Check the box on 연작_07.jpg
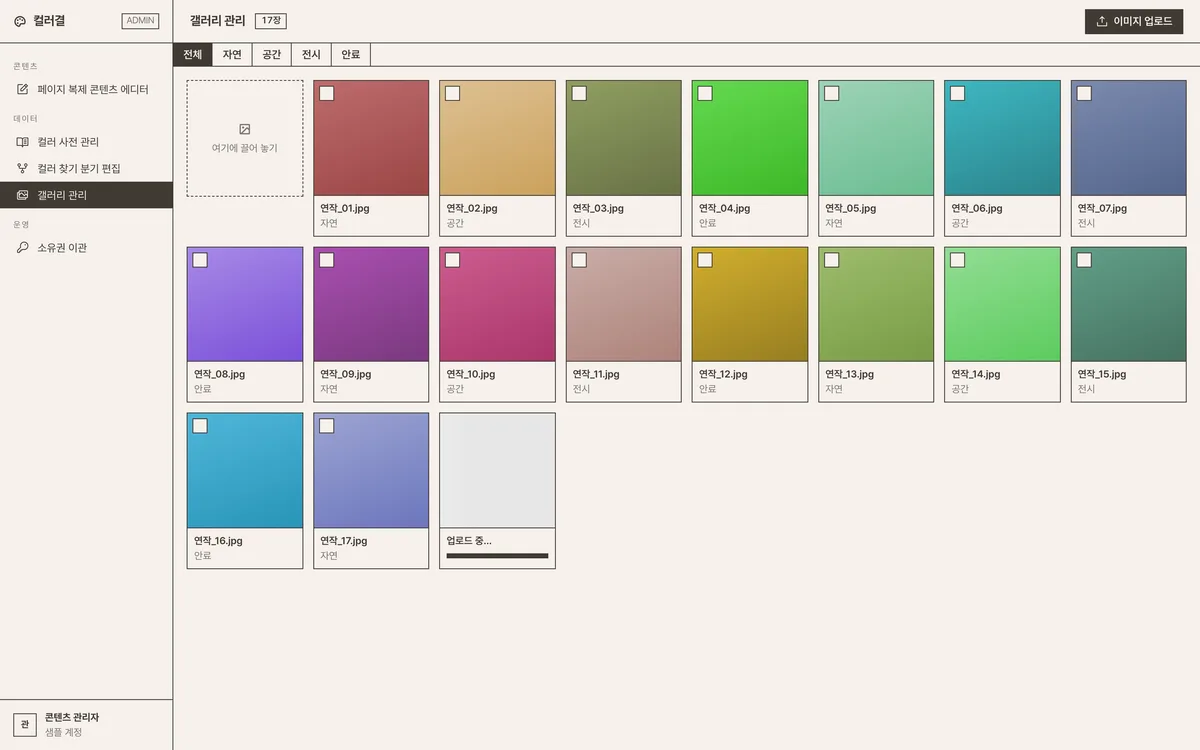 (1084, 93)
